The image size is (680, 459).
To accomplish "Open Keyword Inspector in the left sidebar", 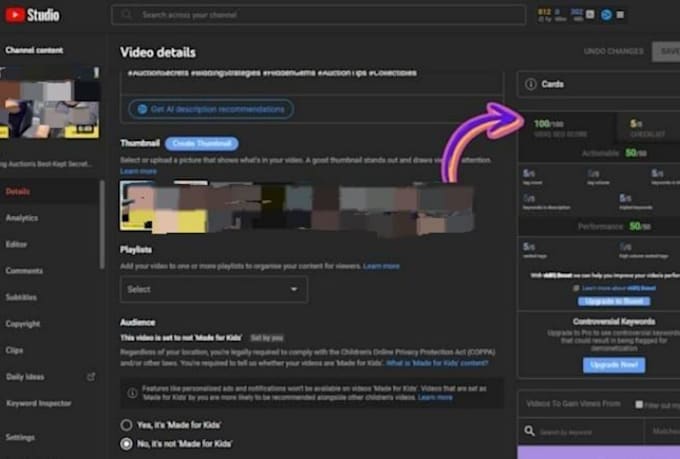I will [x=39, y=403].
